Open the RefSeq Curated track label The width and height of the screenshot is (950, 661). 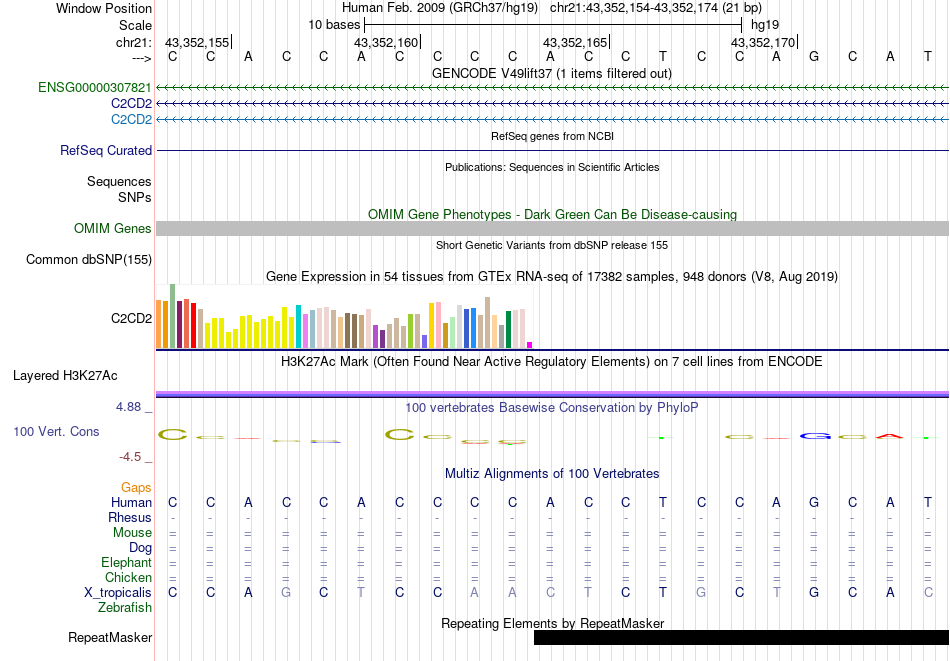coord(106,150)
